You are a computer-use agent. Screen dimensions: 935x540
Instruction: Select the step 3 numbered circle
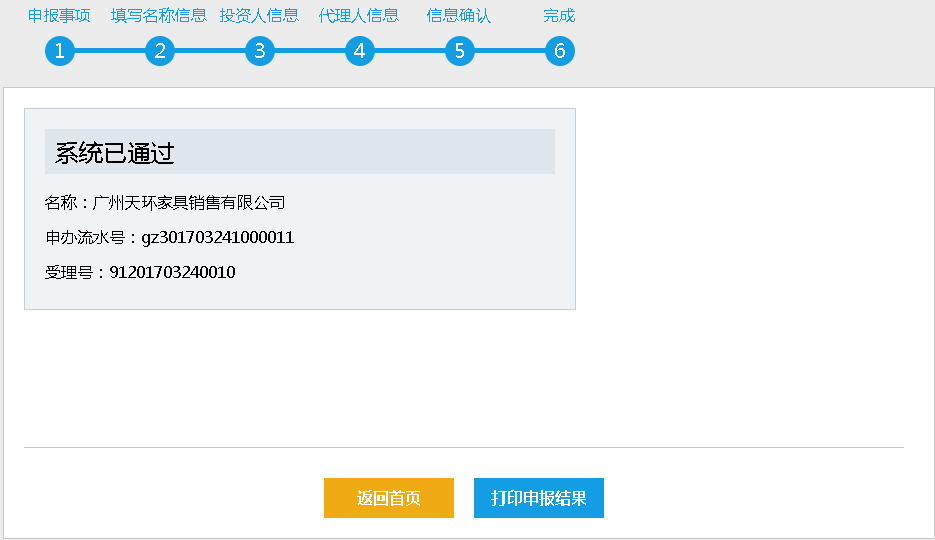coord(260,51)
